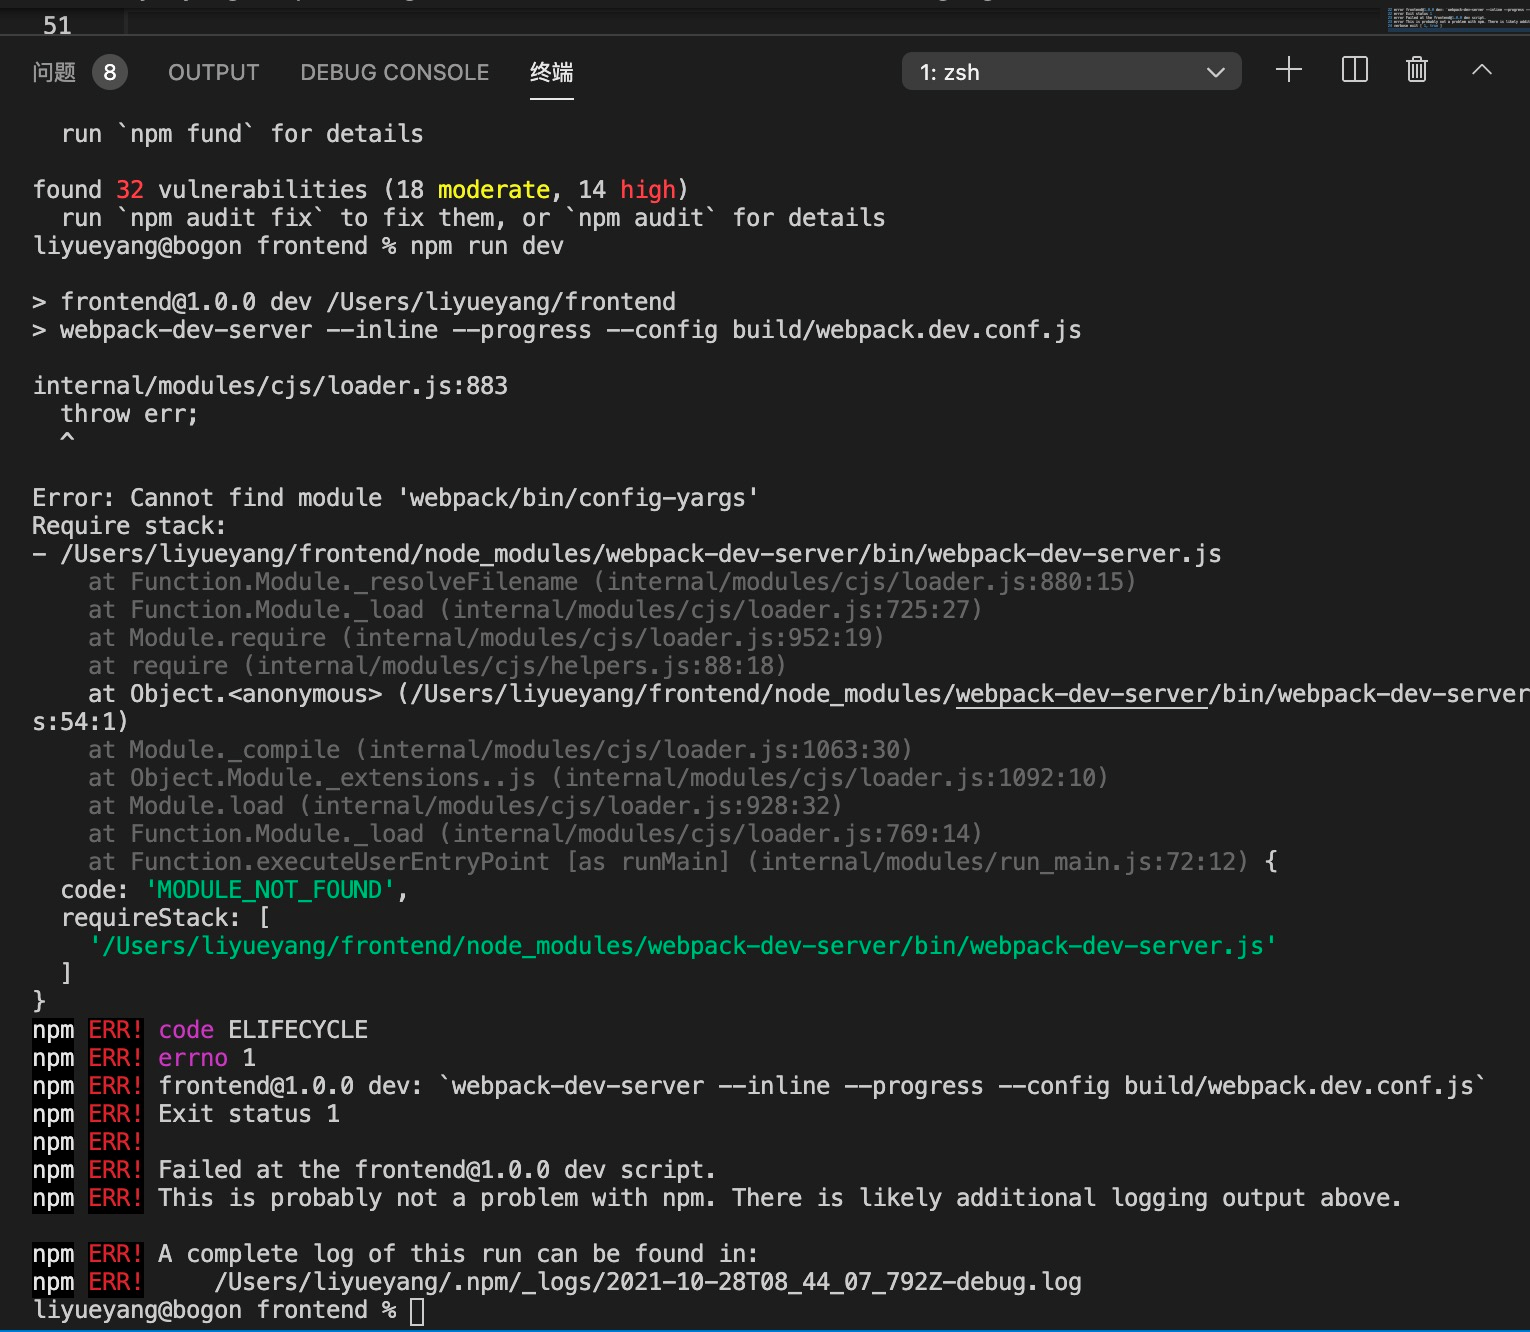Viewport: 1530px width, 1332px height.
Task: Click the "npm run dev" command text
Action: (487, 246)
